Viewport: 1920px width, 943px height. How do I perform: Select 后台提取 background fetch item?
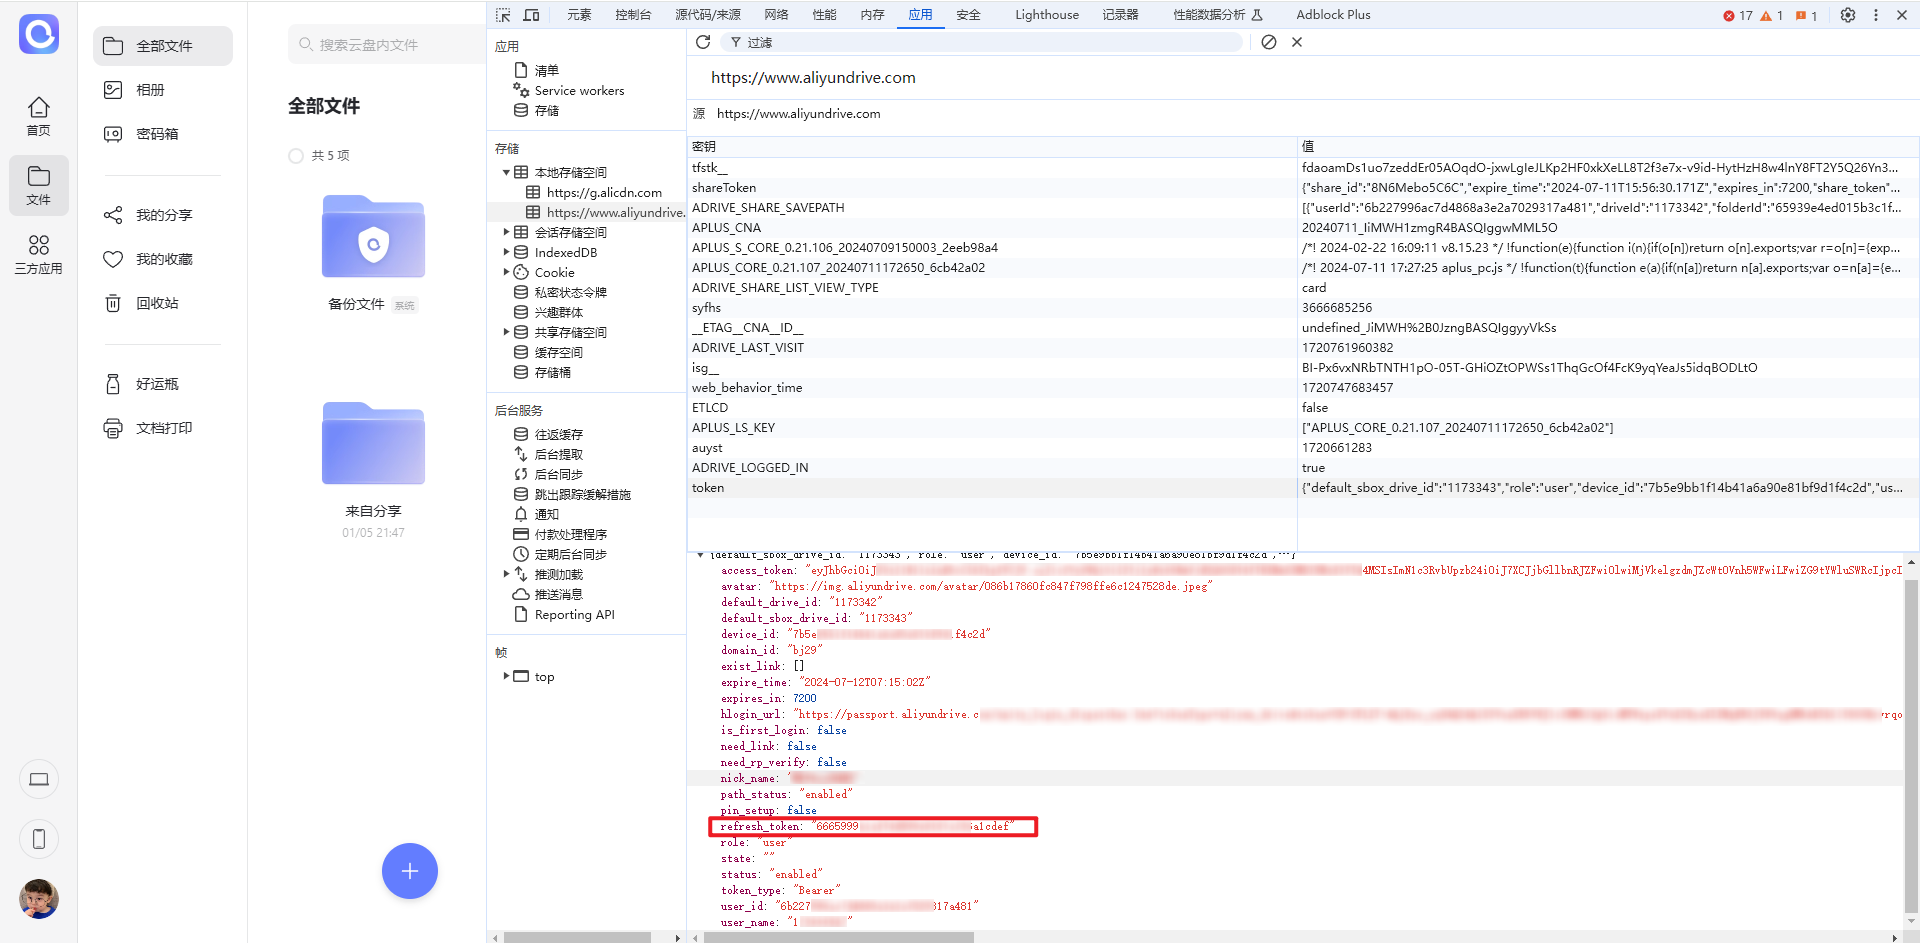coord(558,454)
